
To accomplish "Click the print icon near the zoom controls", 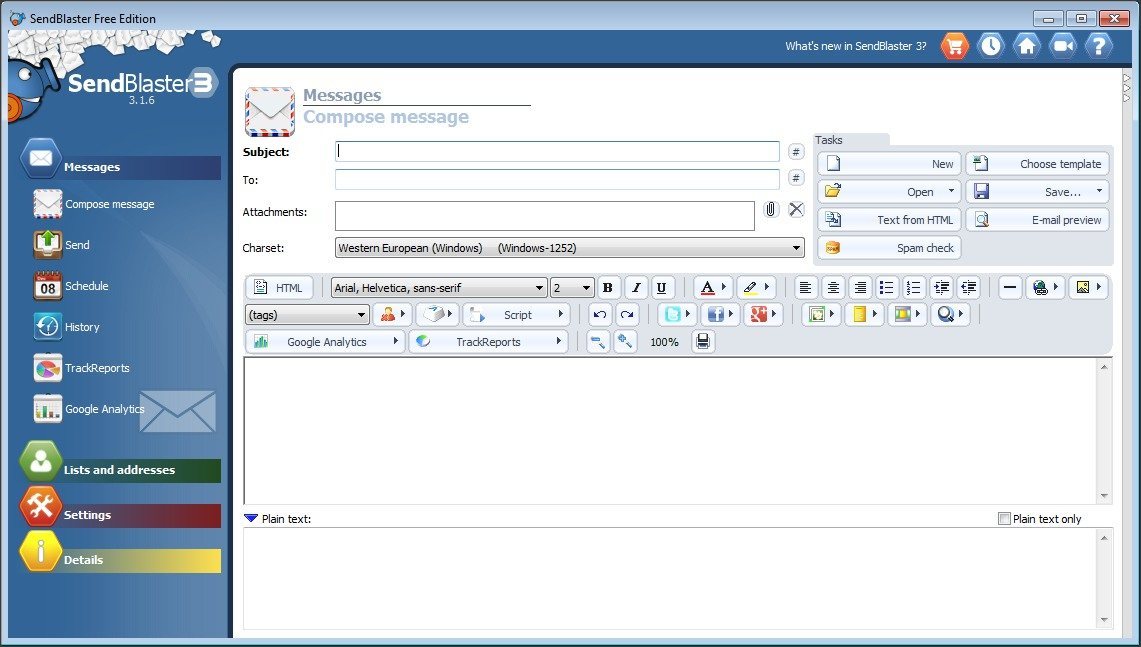I will click(703, 341).
